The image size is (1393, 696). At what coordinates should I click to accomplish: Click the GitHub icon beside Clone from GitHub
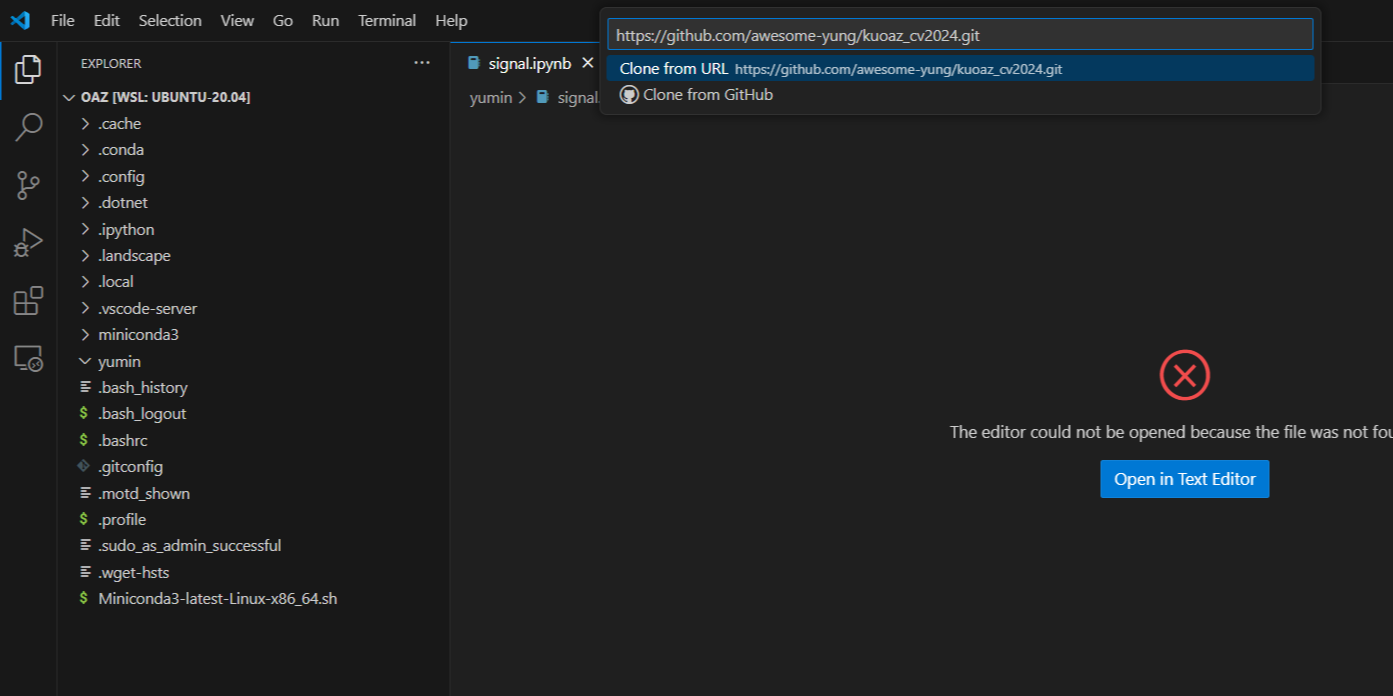coord(629,95)
